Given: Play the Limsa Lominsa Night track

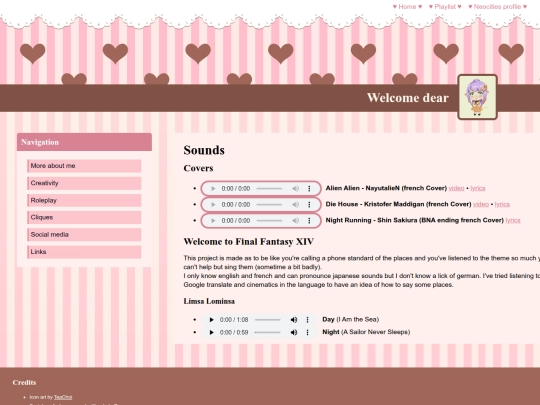Looking at the screenshot, I should [211, 332].
